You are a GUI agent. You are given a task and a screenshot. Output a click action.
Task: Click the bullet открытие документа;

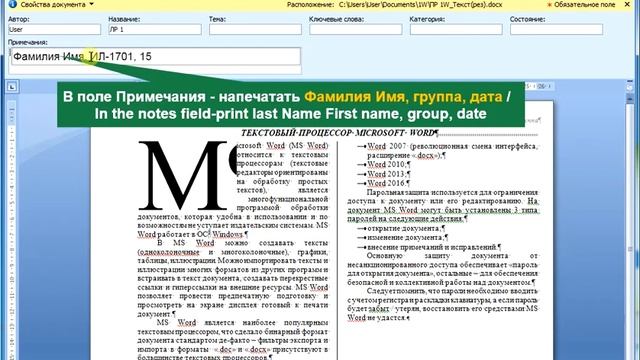(x=402, y=229)
